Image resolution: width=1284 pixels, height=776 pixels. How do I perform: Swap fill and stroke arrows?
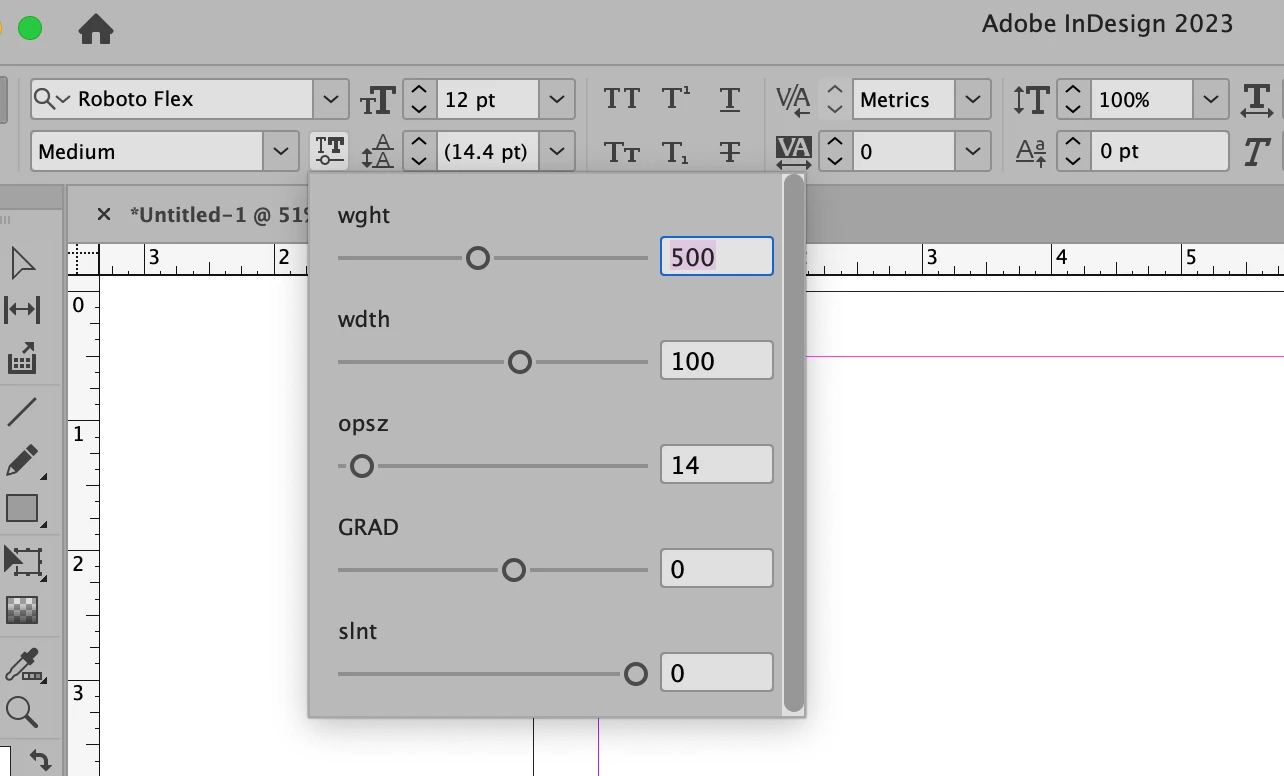[x=40, y=759]
